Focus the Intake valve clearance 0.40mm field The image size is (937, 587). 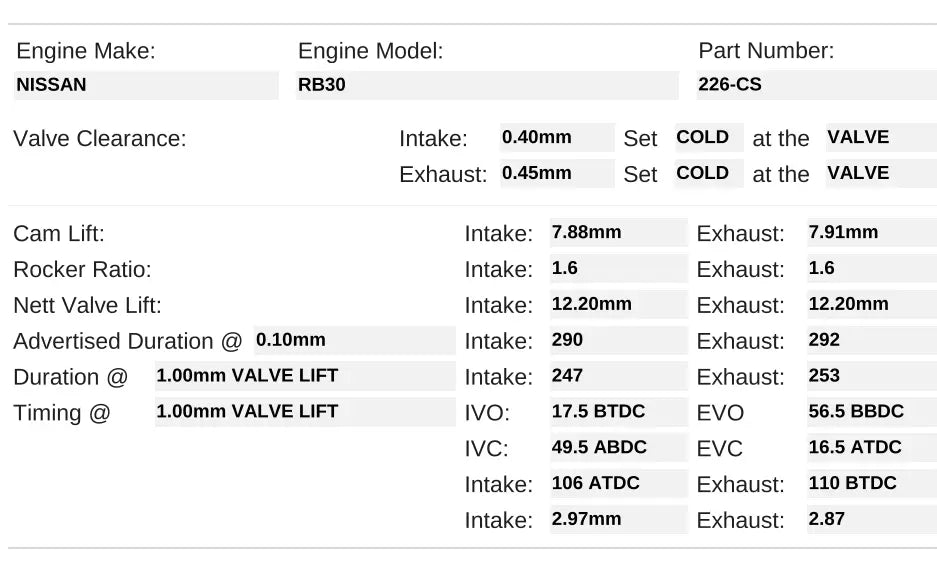coord(557,138)
